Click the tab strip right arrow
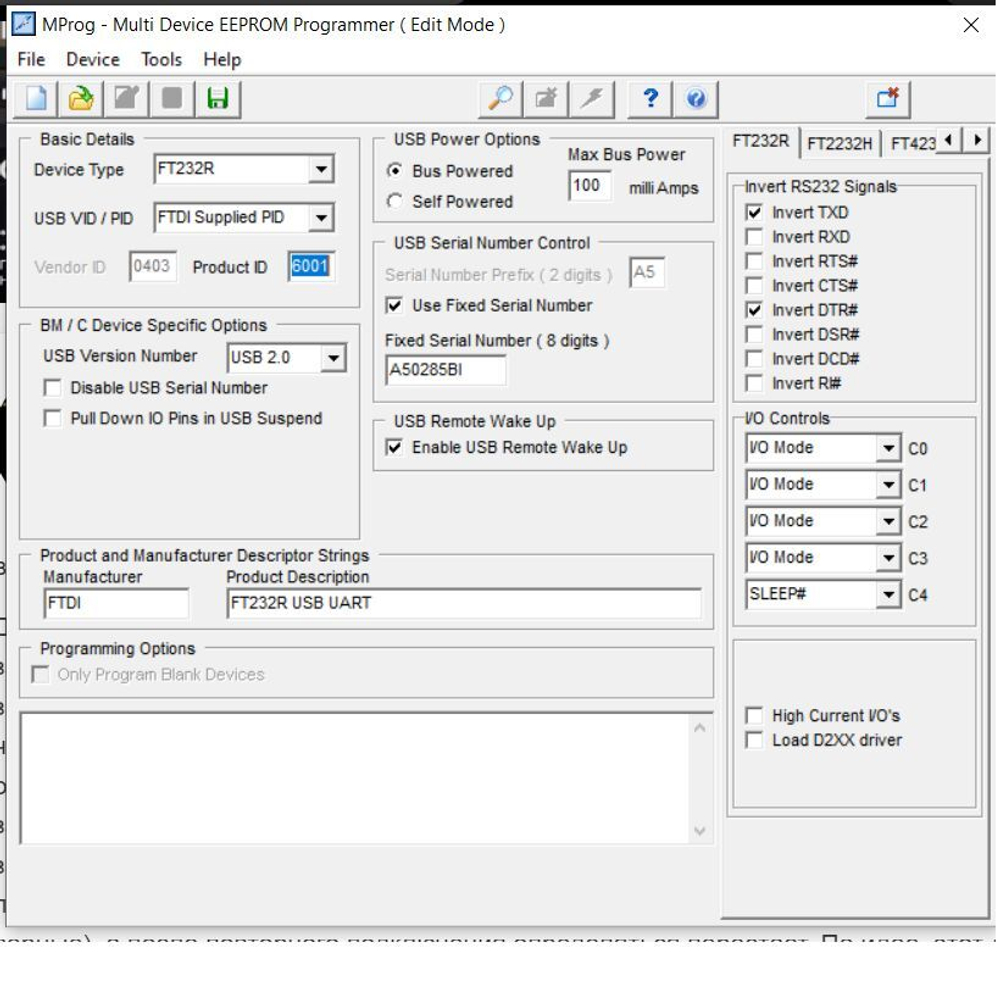The height and width of the screenshot is (1000, 1000). (x=977, y=140)
